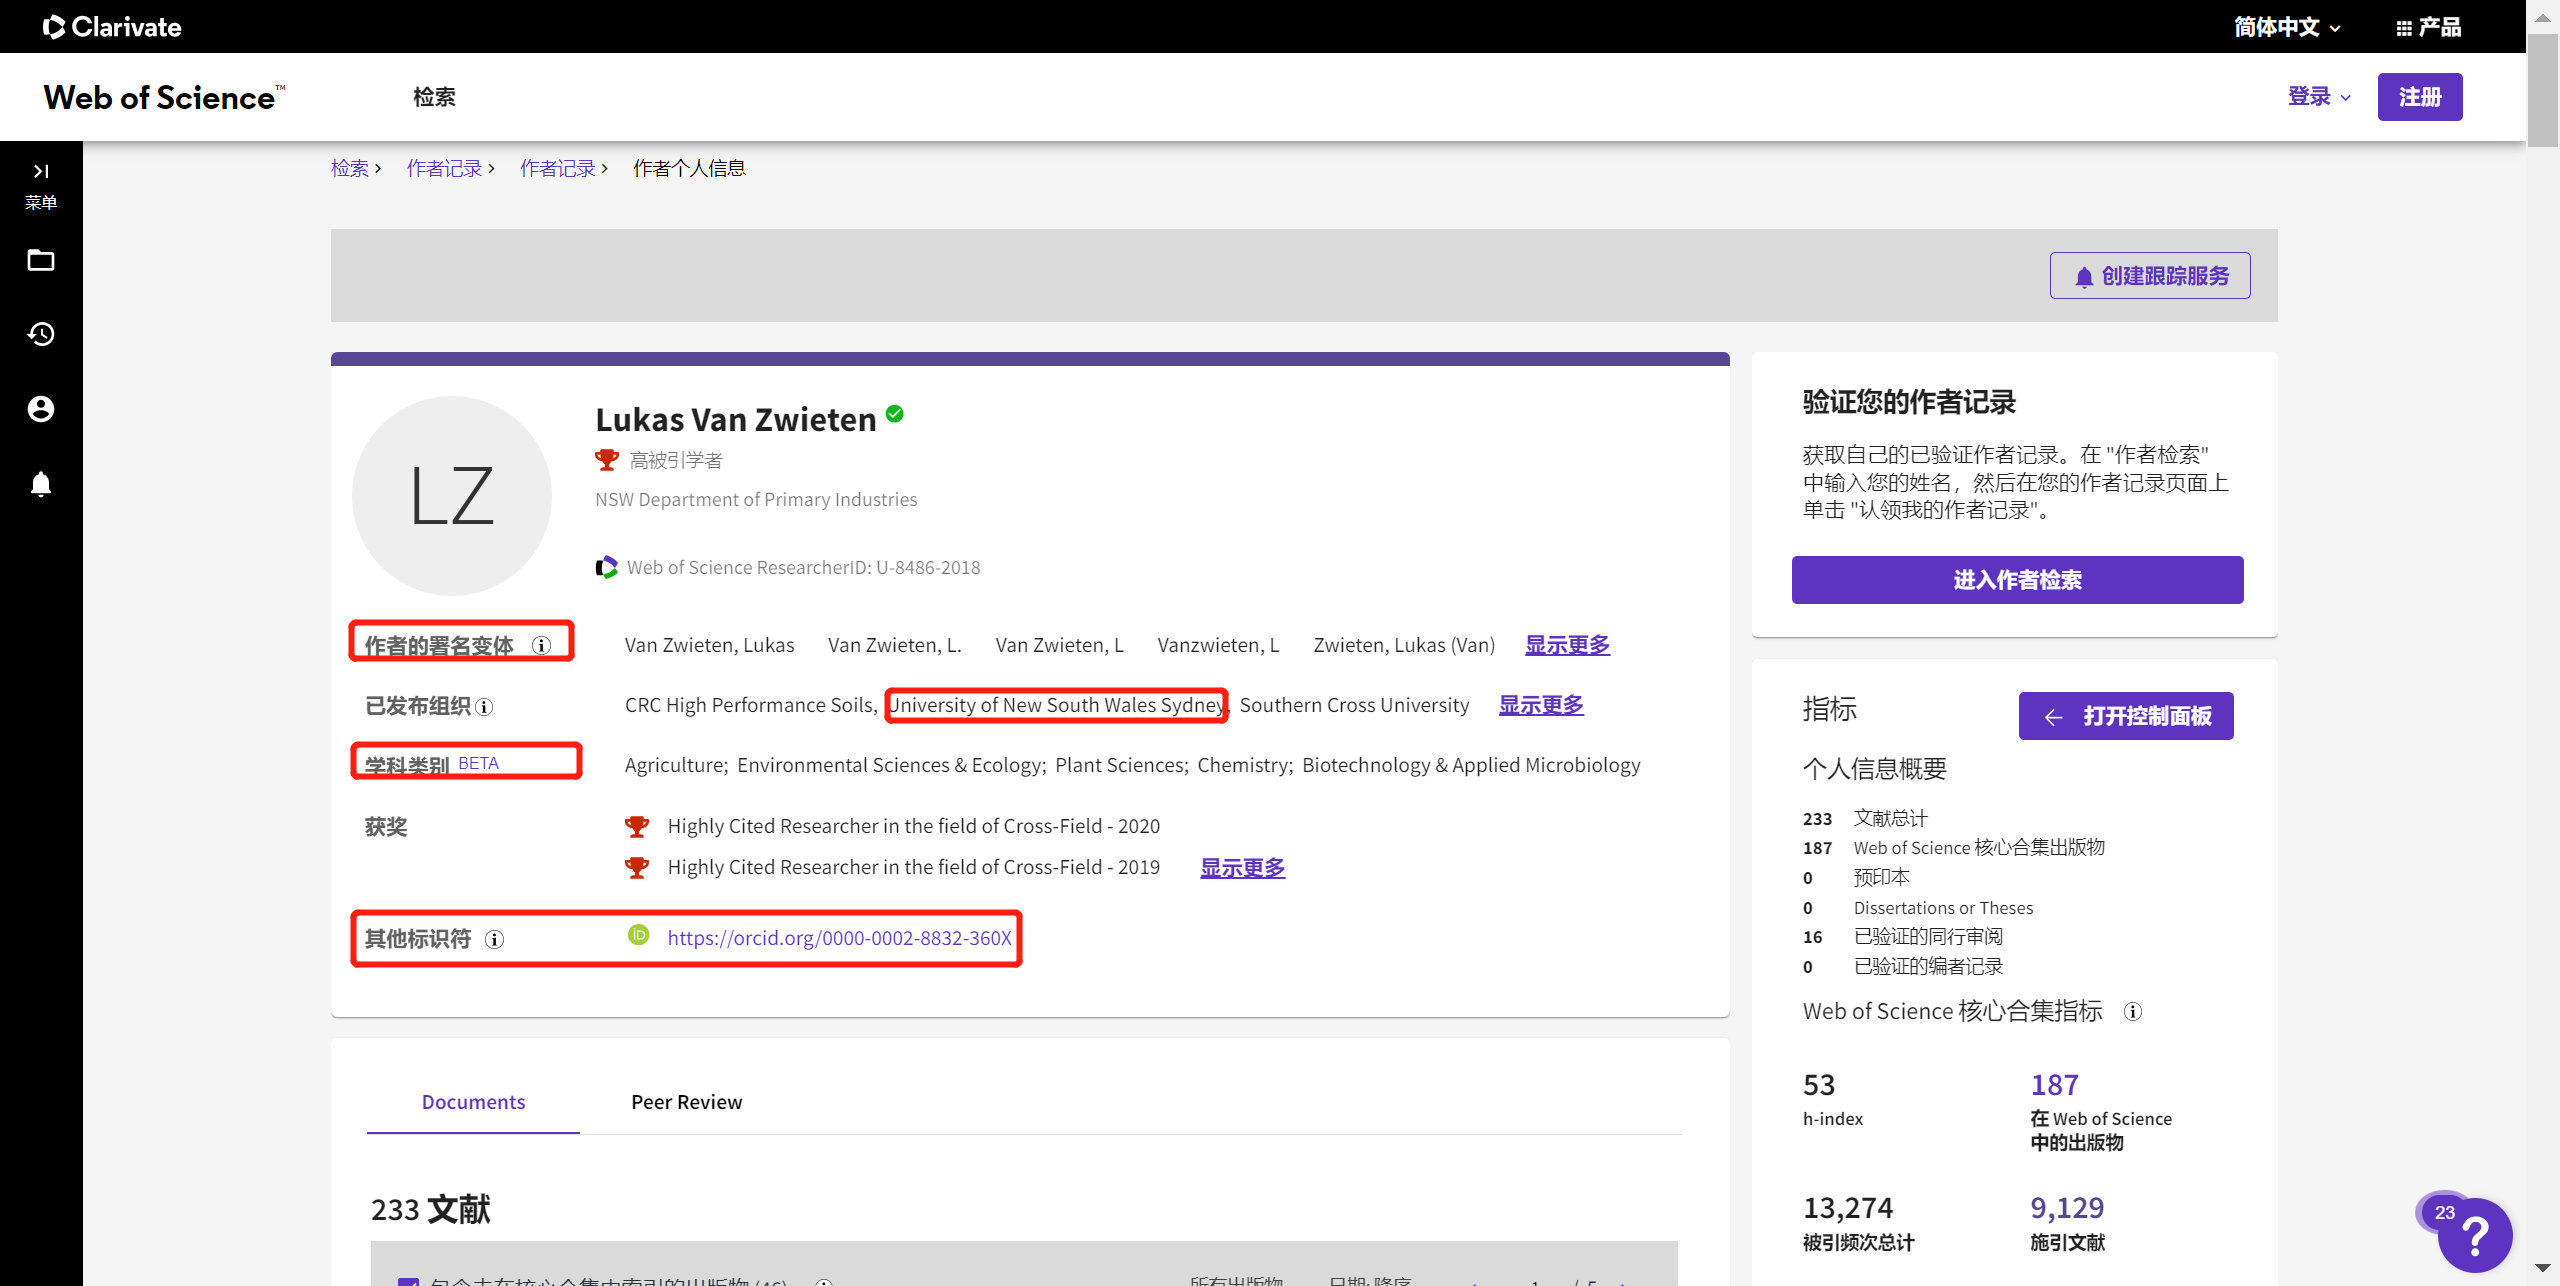Open the folder icon in left sidebar
The image size is (2560, 1286).
pos(41,261)
